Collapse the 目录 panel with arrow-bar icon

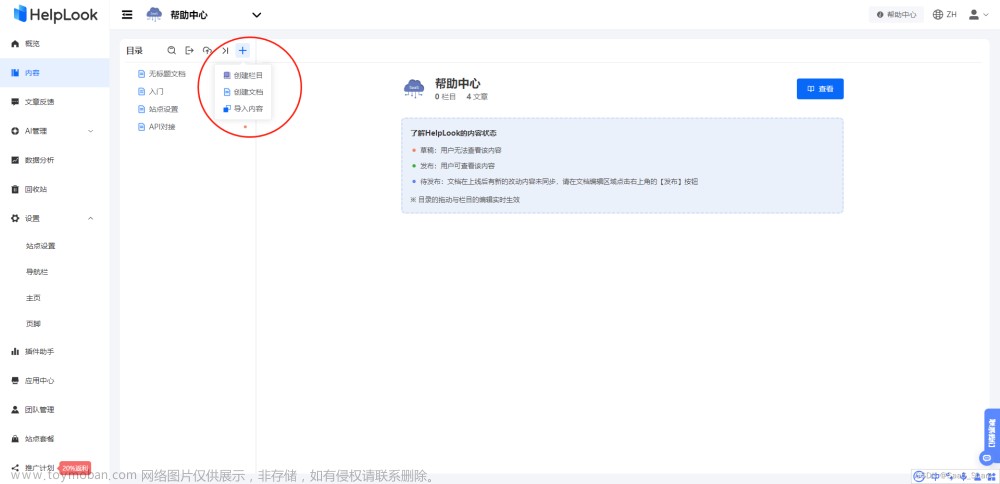(225, 50)
